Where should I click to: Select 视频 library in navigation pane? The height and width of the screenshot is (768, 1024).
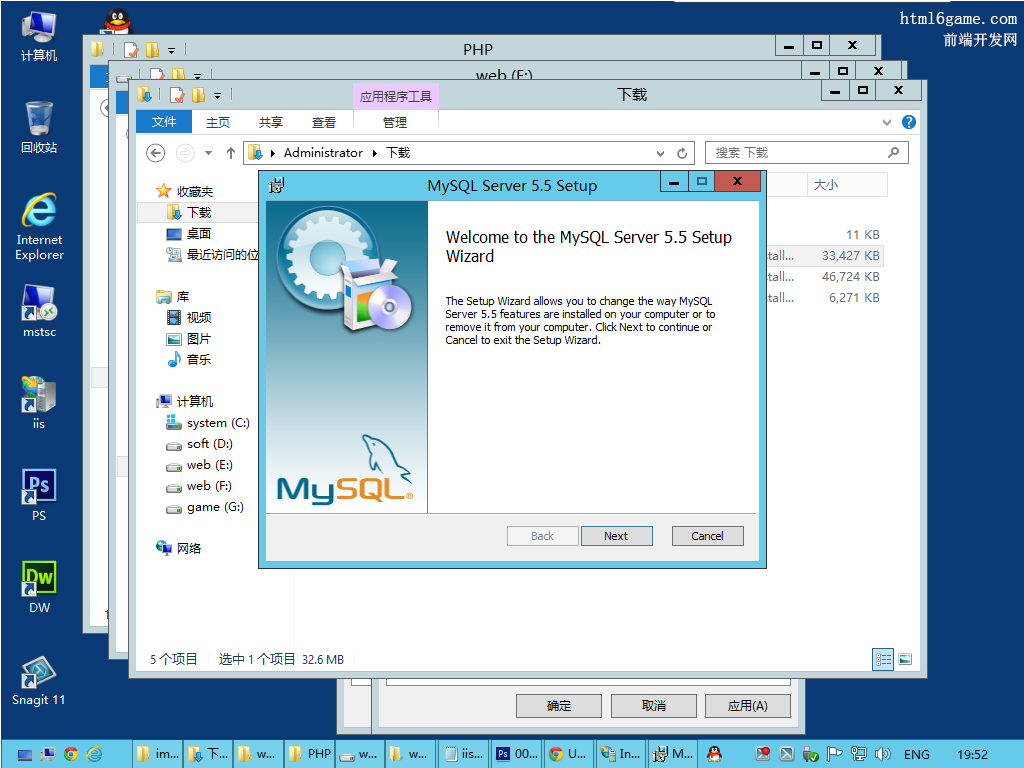tap(199, 317)
